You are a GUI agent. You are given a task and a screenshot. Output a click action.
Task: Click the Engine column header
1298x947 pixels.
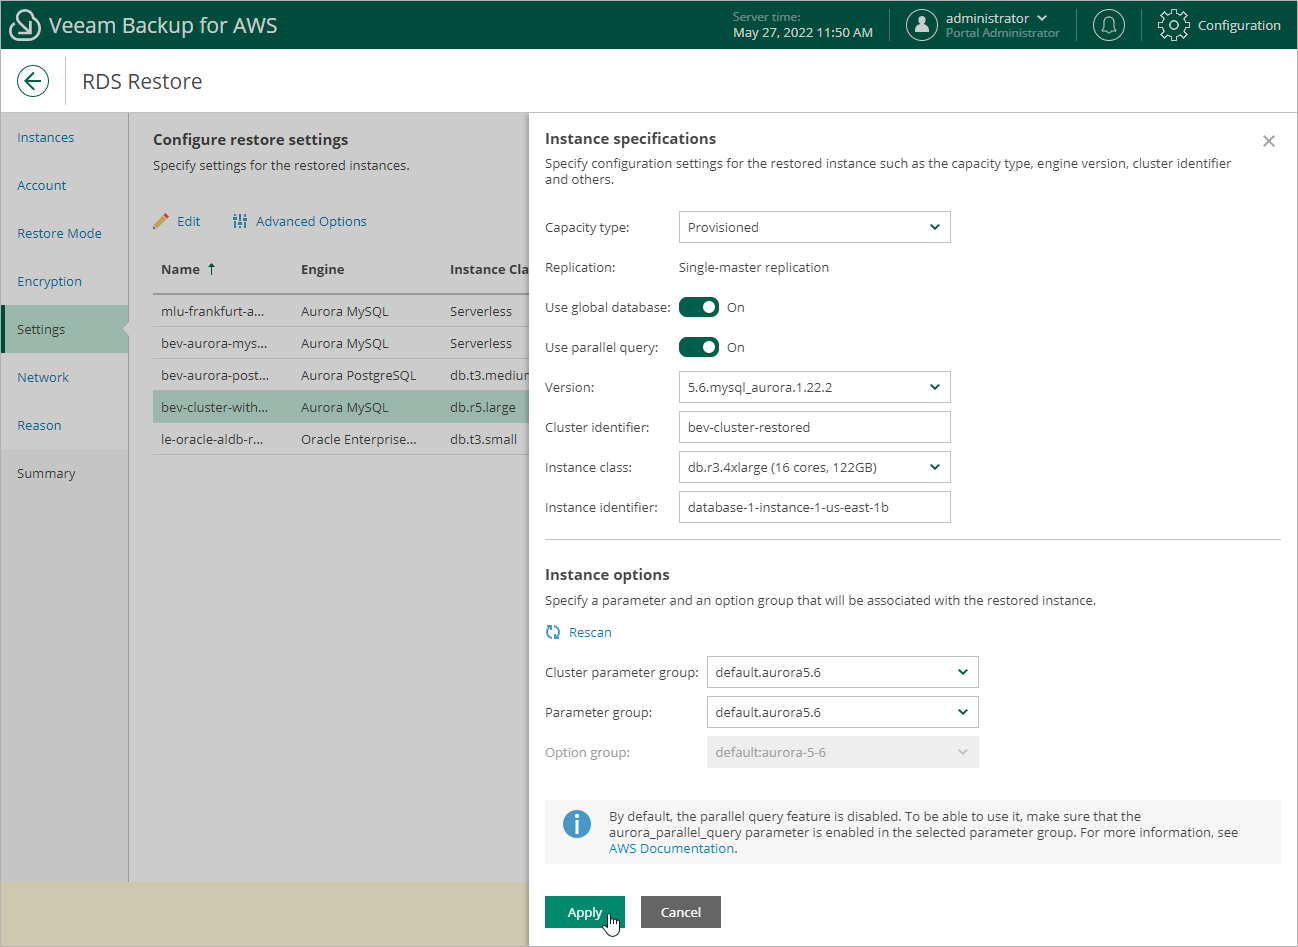click(322, 269)
